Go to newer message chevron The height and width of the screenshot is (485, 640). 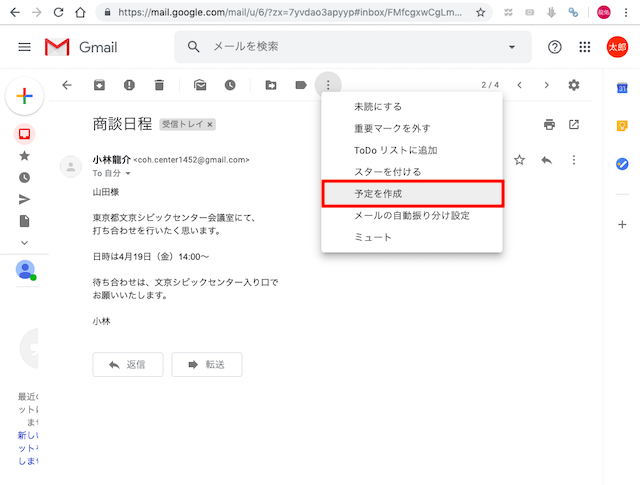coord(519,85)
